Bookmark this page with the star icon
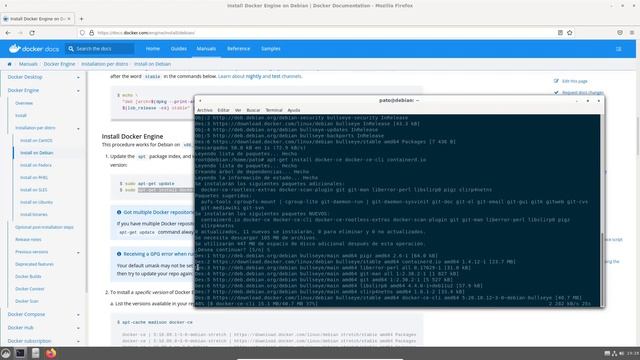Image resolution: width=640 pixels, height=360 pixels. click(x=570, y=33)
